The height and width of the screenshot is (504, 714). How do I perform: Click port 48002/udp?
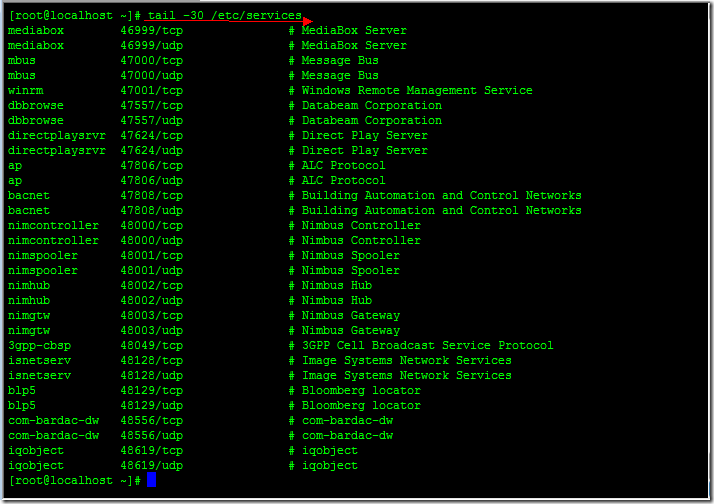pyautogui.click(x=152, y=301)
